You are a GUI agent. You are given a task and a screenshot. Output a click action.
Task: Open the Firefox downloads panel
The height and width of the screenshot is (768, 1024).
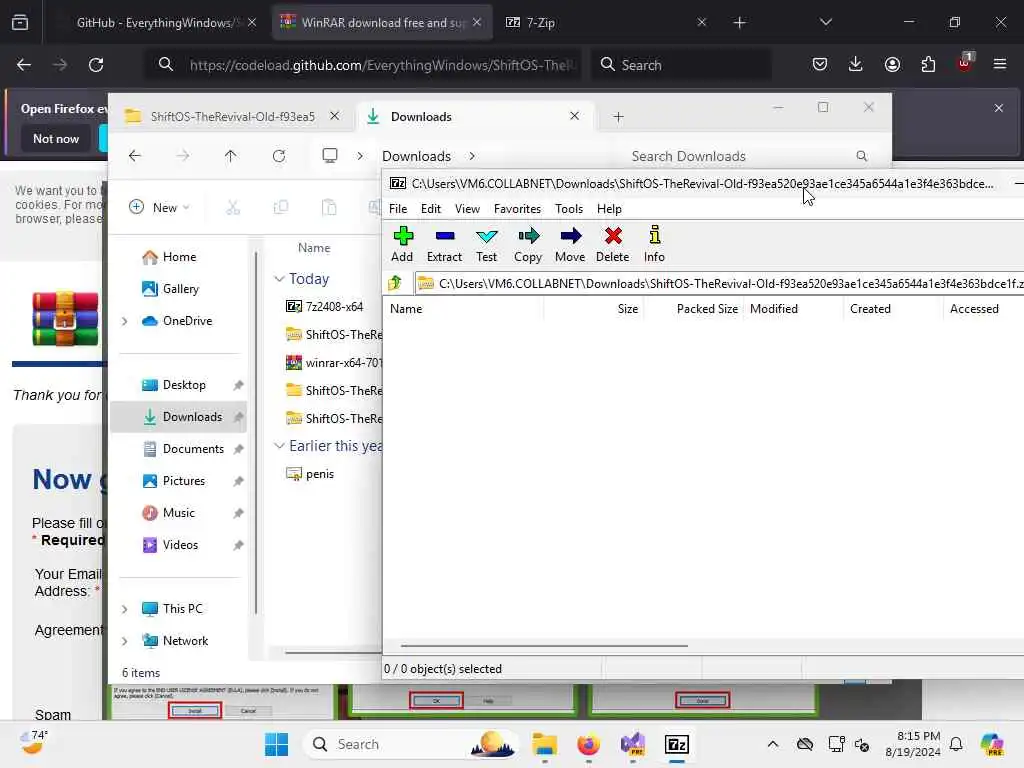point(856,64)
